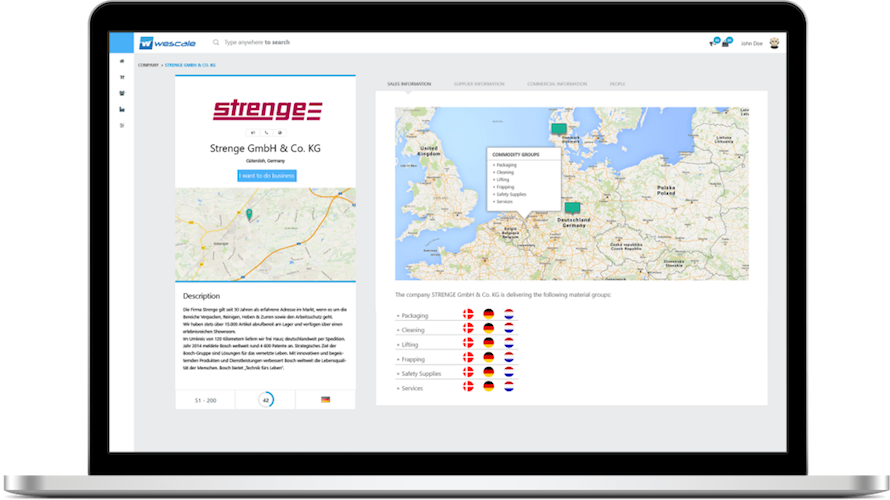This screenshot has height=500, width=890.
Task: Click green marker over Denmark on map
Action: [559, 129]
